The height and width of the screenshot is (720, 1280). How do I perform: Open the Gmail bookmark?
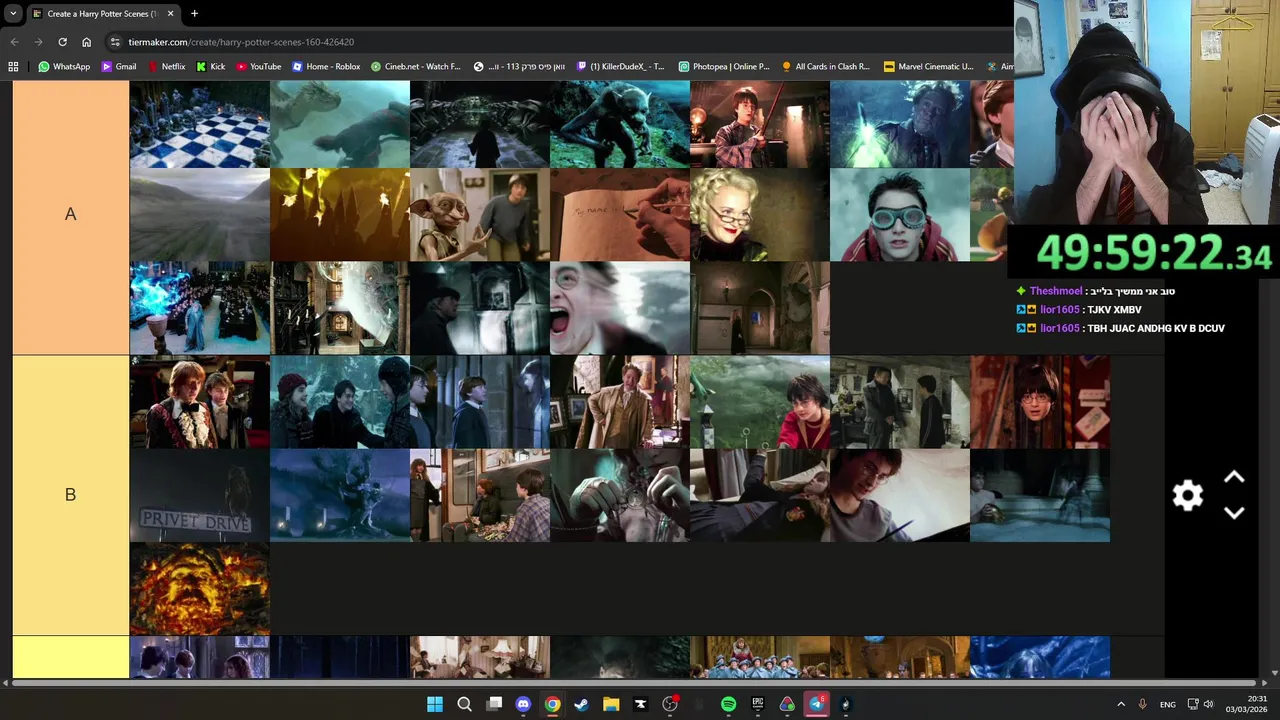[119, 67]
